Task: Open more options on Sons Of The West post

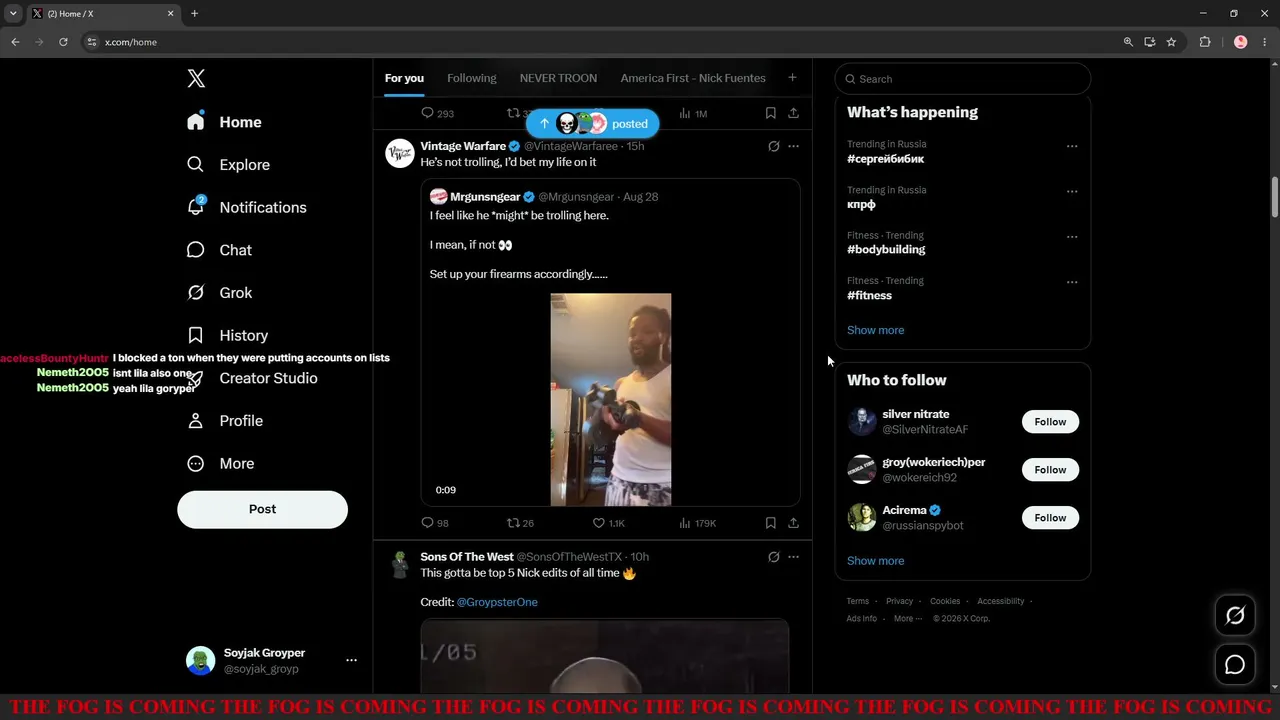Action: [x=794, y=557]
